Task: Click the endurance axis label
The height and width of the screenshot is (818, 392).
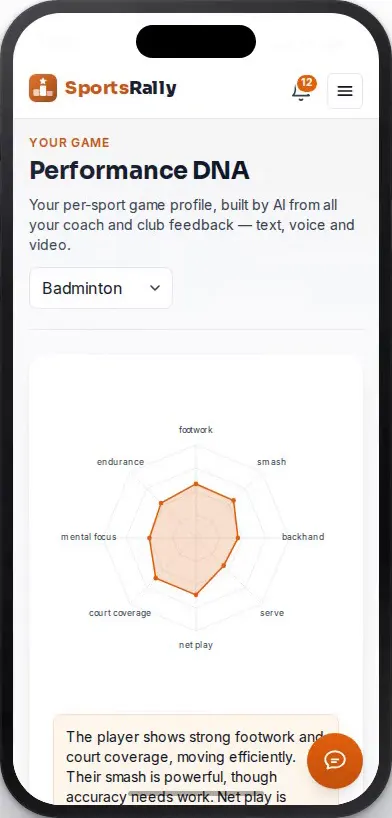Action: point(120,462)
